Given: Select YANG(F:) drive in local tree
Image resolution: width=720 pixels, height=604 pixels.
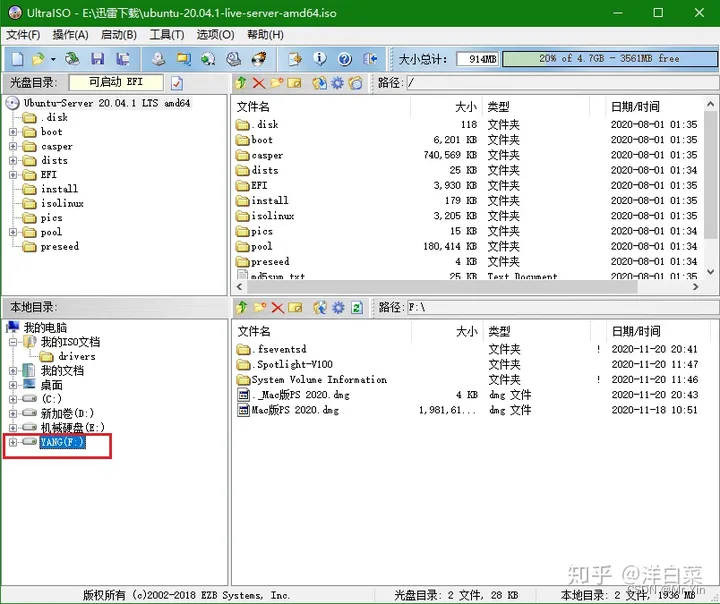Looking at the screenshot, I should pyautogui.click(x=62, y=442).
